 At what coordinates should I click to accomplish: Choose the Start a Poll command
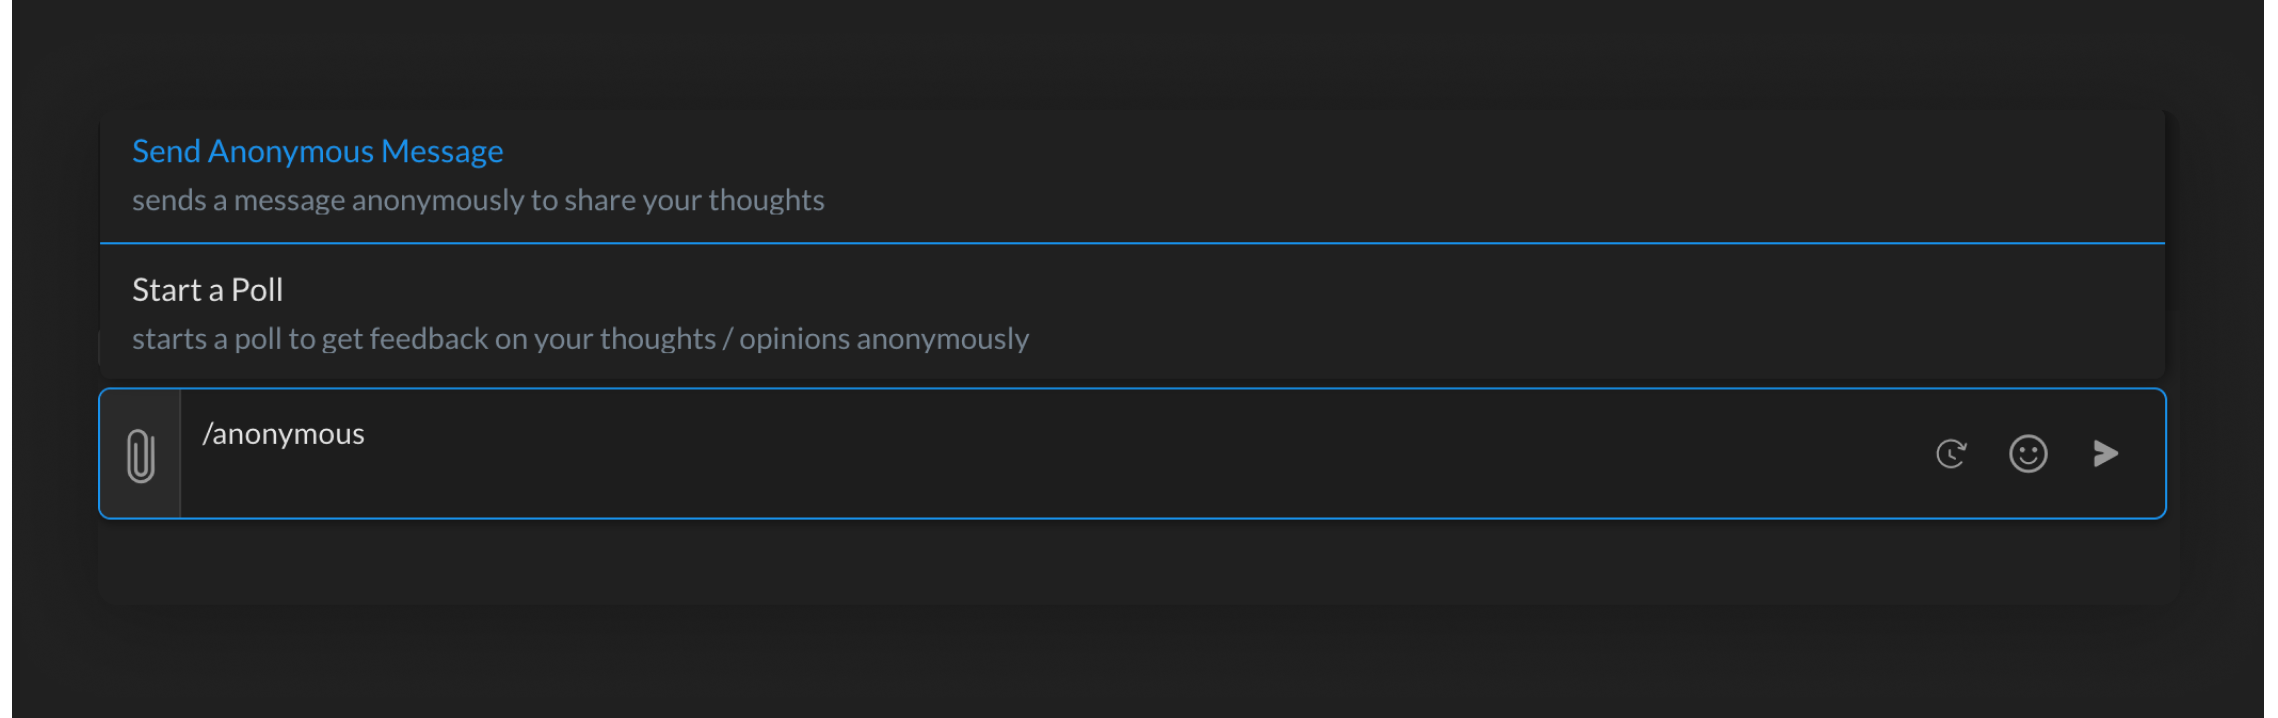(207, 290)
